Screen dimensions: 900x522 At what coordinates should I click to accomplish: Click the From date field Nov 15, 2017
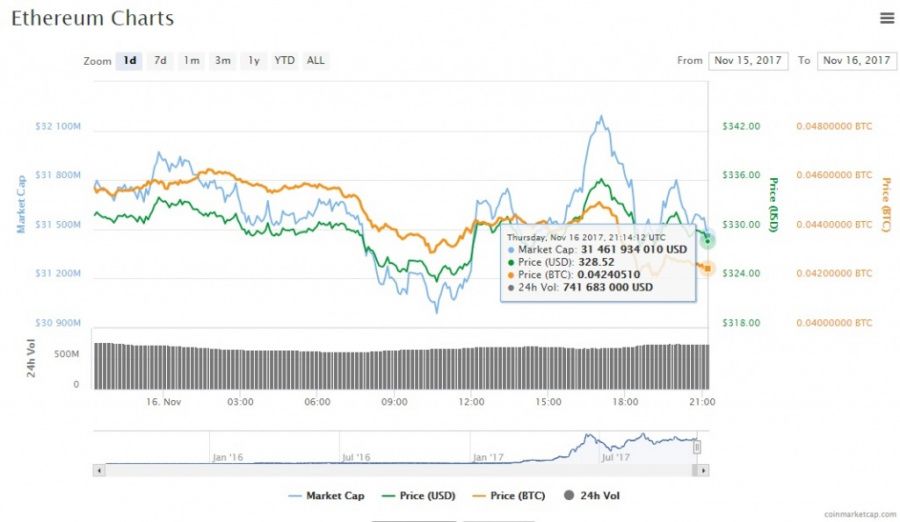748,60
